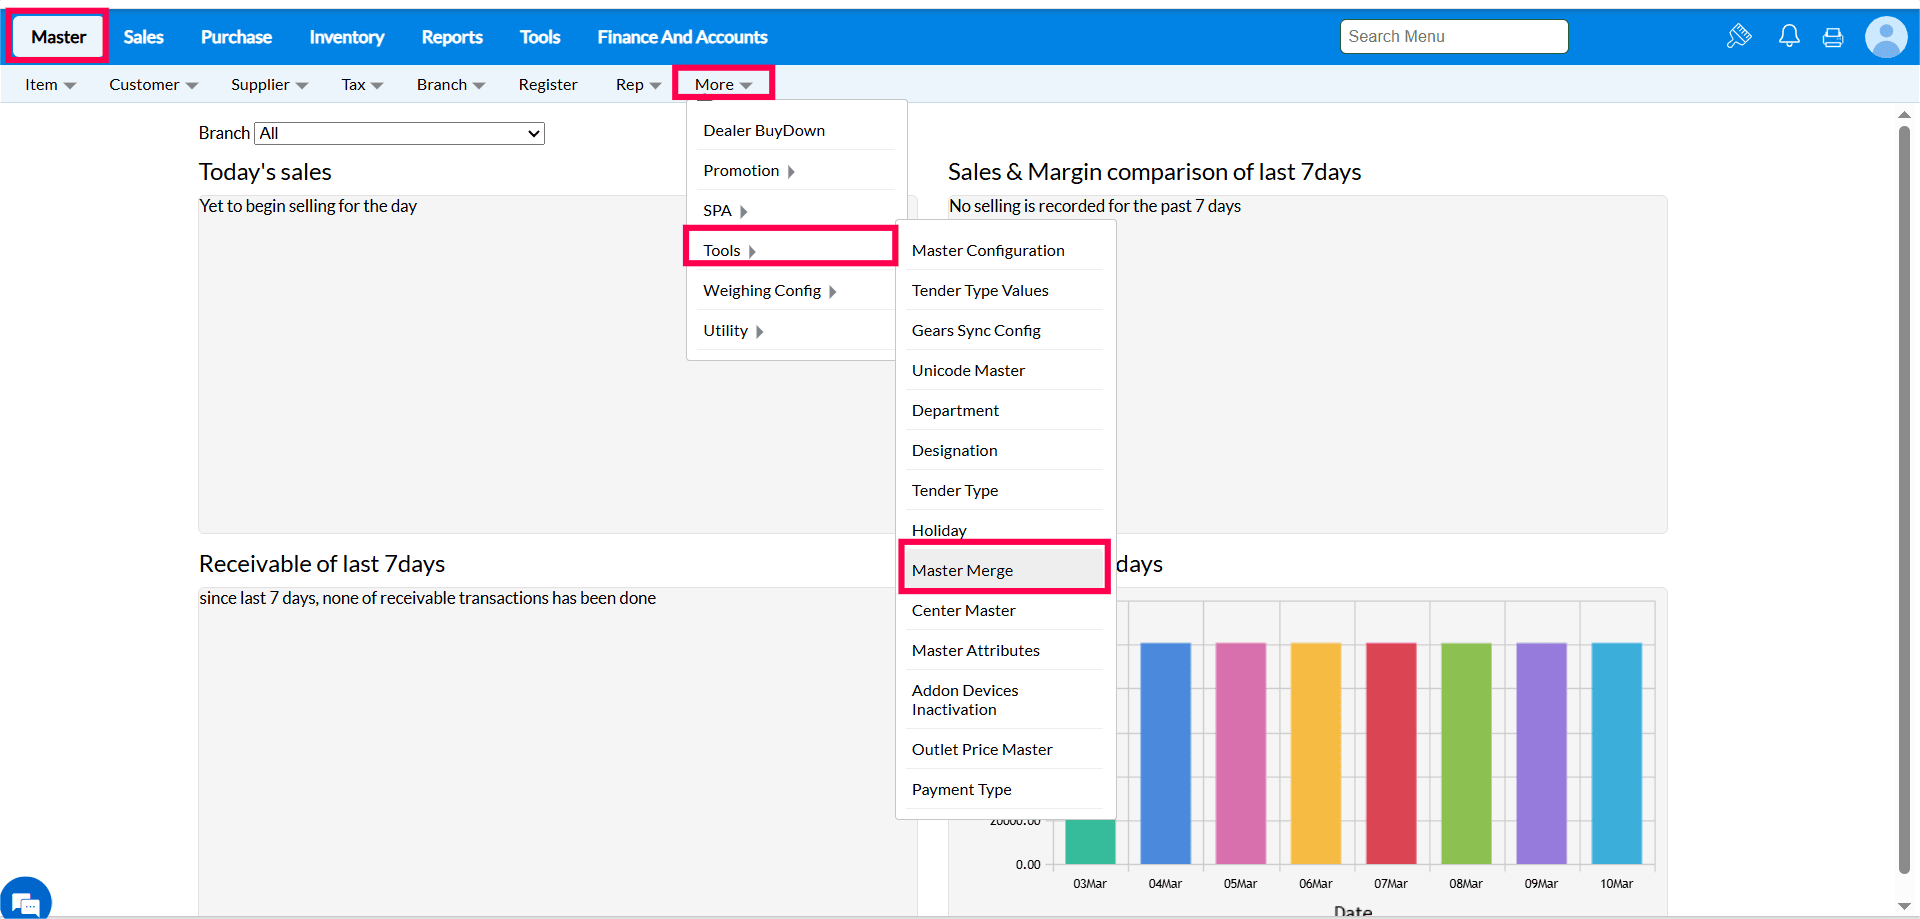Open the Inventory tab
The image size is (1920, 919).
346,37
